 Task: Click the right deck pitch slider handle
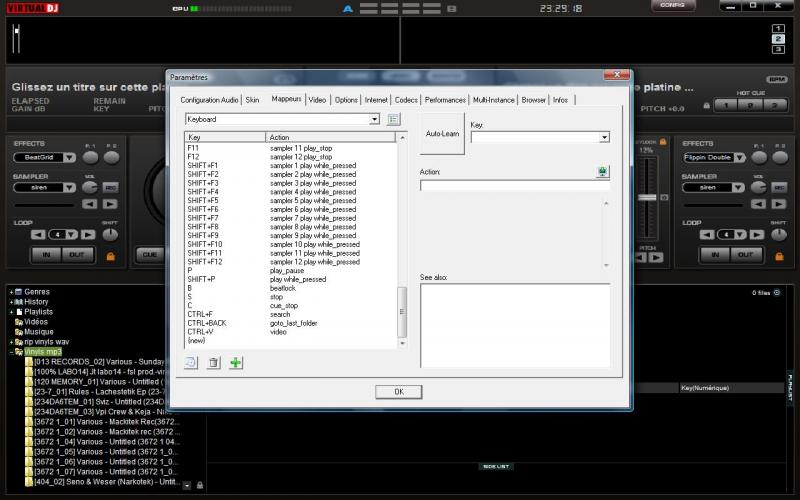tap(647, 197)
